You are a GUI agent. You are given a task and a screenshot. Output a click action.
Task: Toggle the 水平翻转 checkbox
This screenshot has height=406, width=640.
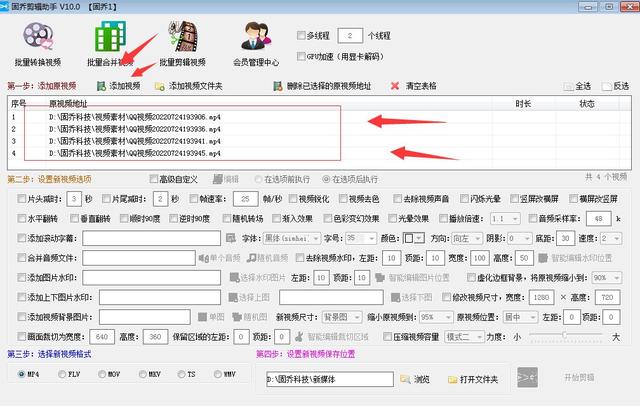tap(22, 218)
